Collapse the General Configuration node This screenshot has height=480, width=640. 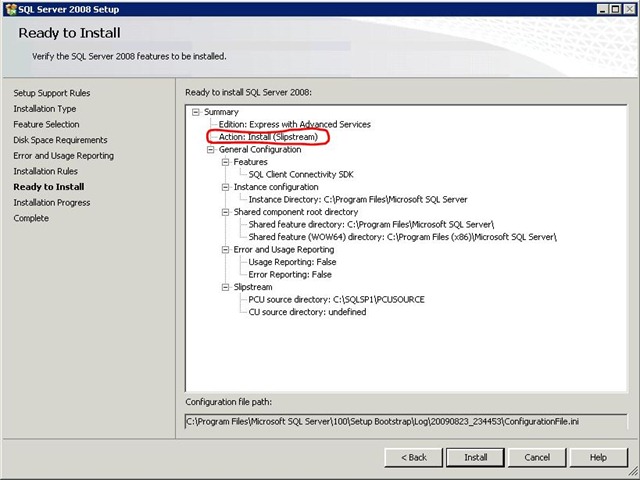tap(211, 149)
